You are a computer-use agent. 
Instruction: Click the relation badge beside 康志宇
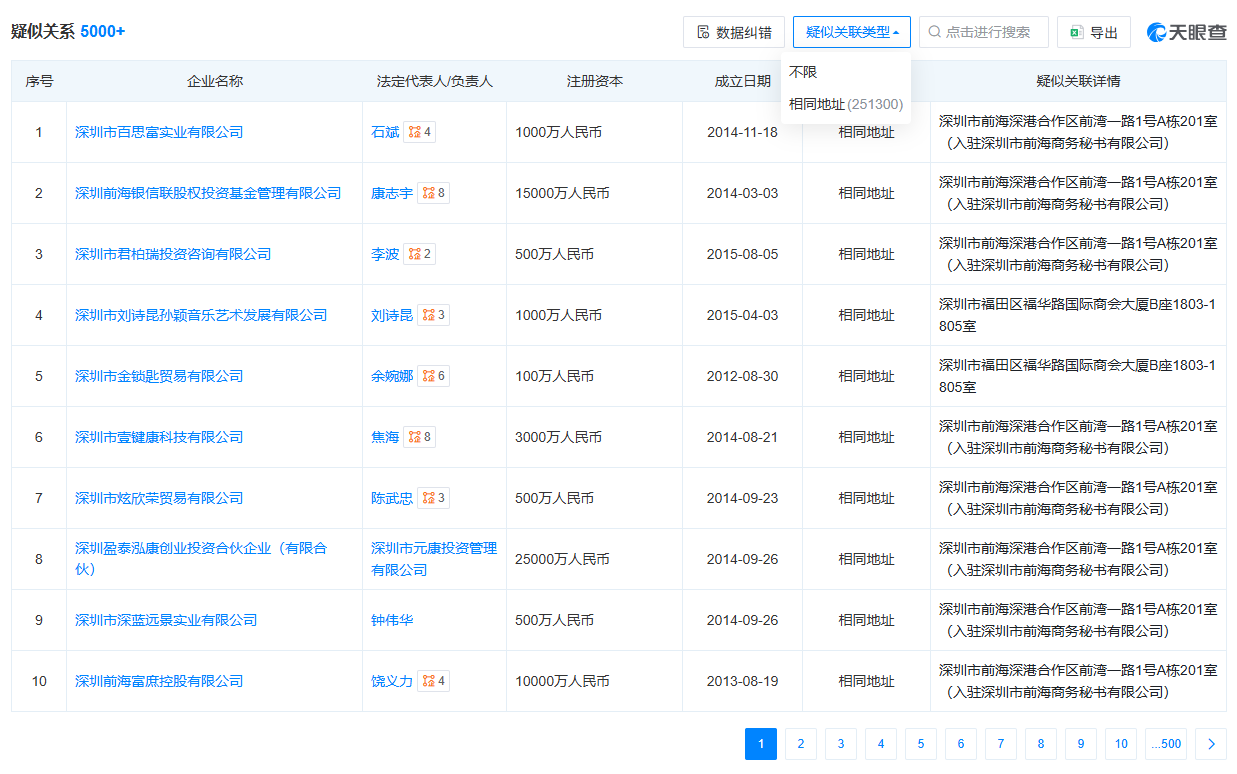coord(433,193)
